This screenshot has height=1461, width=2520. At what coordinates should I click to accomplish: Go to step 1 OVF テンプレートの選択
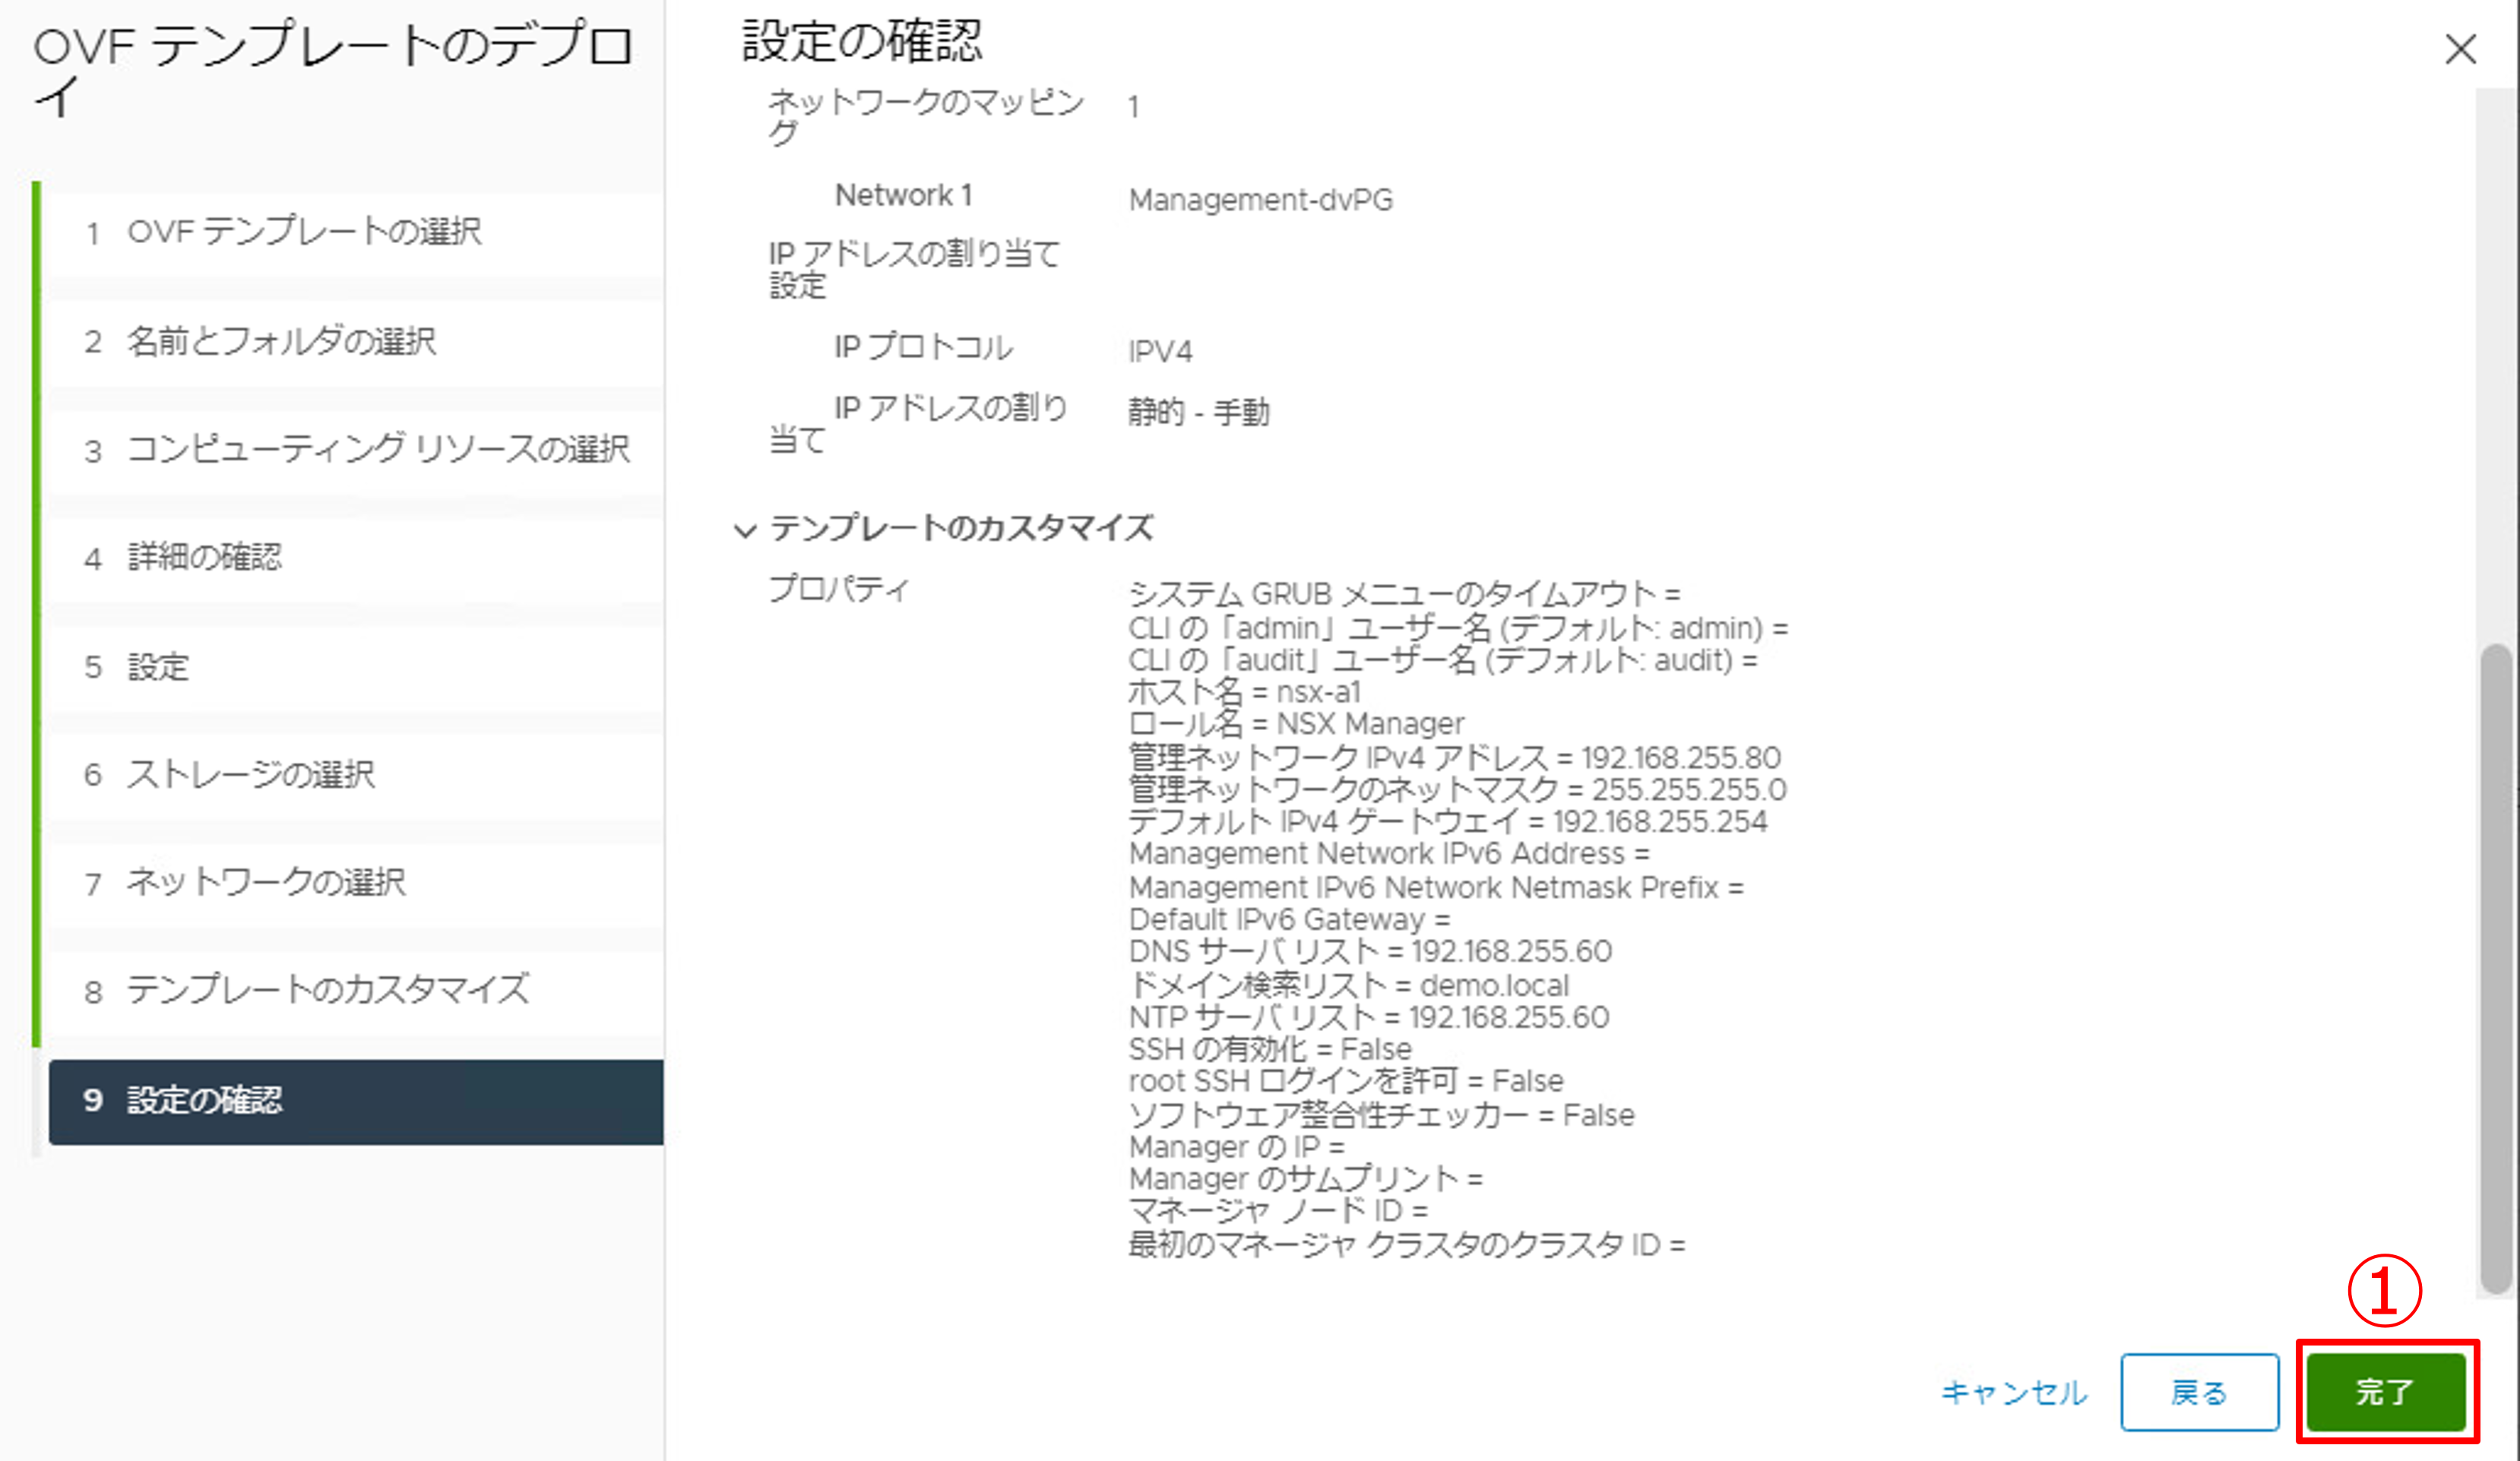(305, 232)
